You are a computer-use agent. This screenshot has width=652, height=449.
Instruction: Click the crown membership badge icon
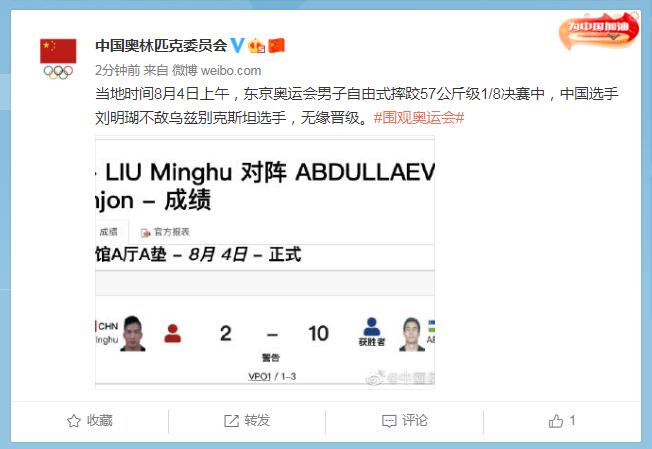(x=257, y=46)
